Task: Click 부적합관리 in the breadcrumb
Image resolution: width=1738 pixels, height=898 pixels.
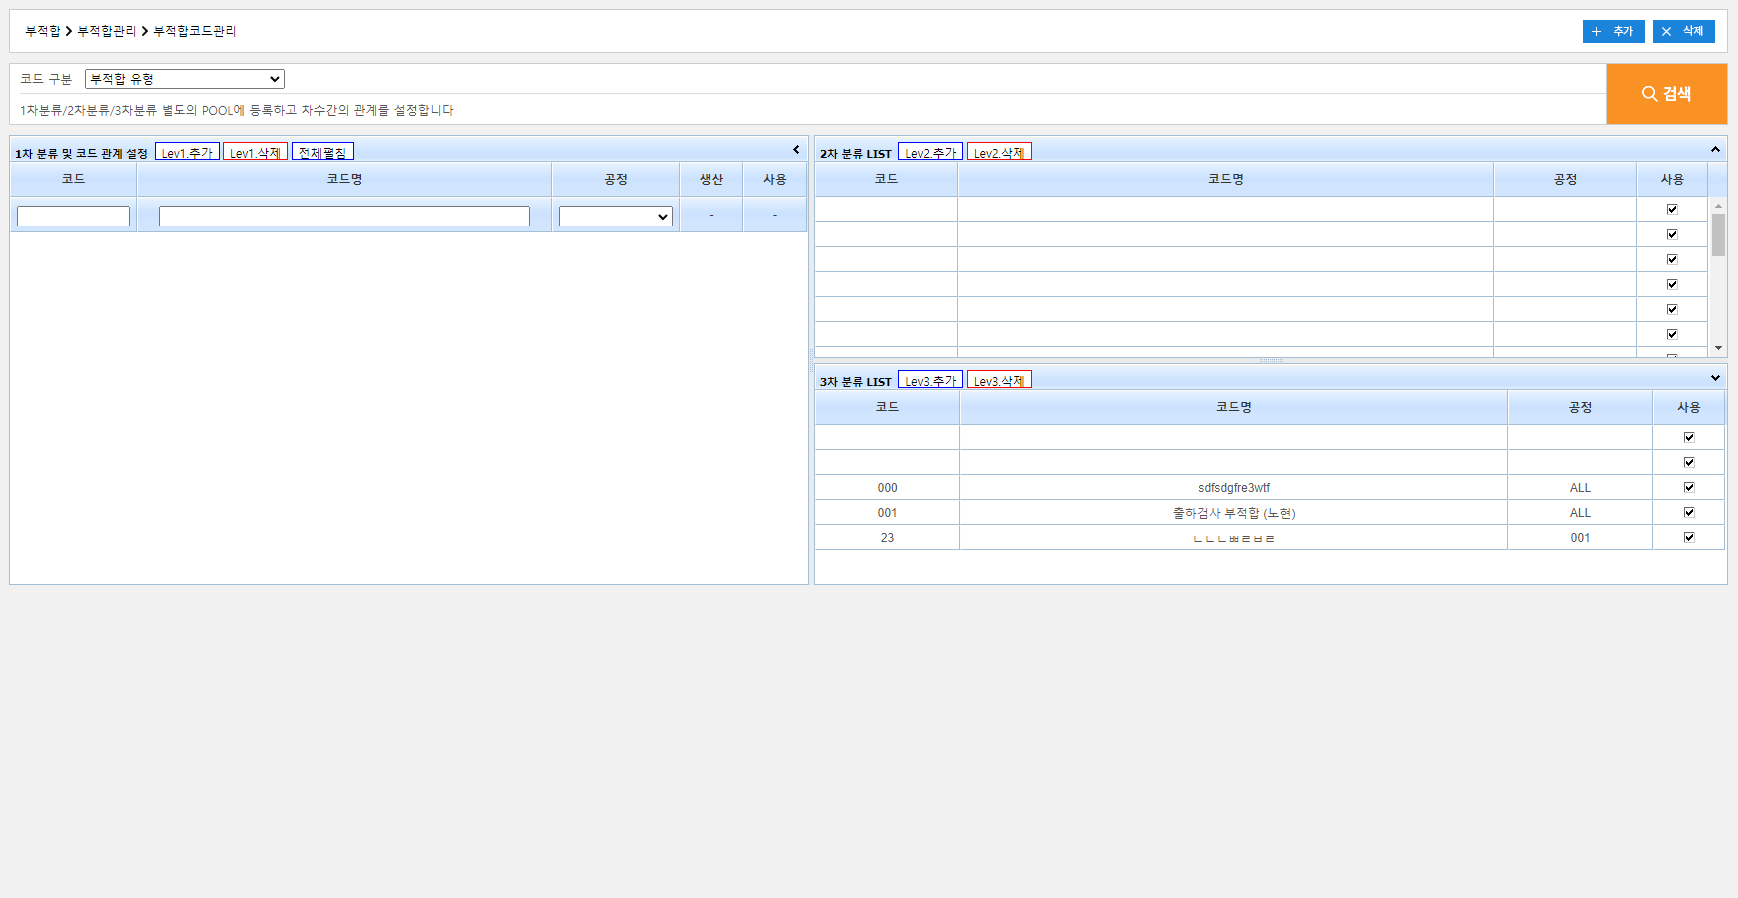Action: pos(107,32)
